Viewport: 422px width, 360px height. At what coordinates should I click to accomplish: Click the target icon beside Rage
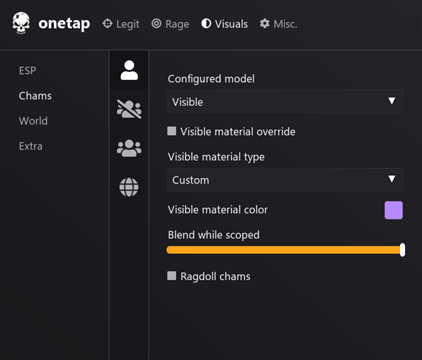[x=156, y=24]
